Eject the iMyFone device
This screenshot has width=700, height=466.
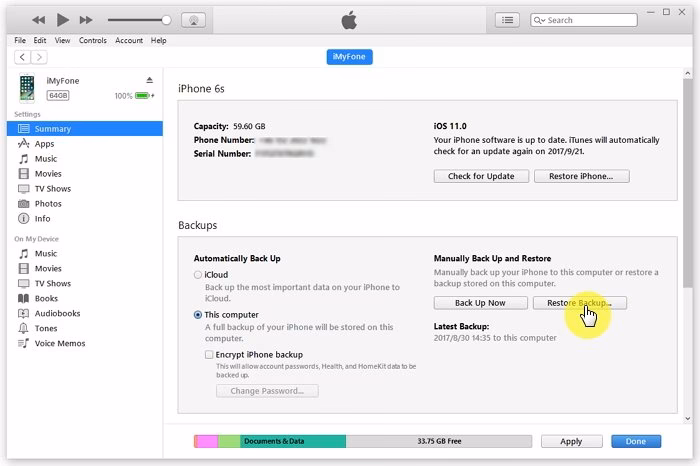[149, 80]
